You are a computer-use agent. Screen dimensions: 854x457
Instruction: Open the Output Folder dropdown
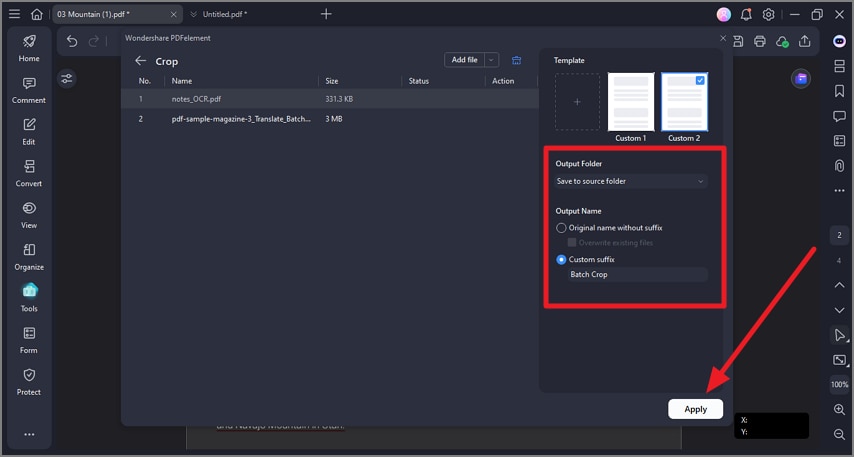pyautogui.click(x=631, y=181)
